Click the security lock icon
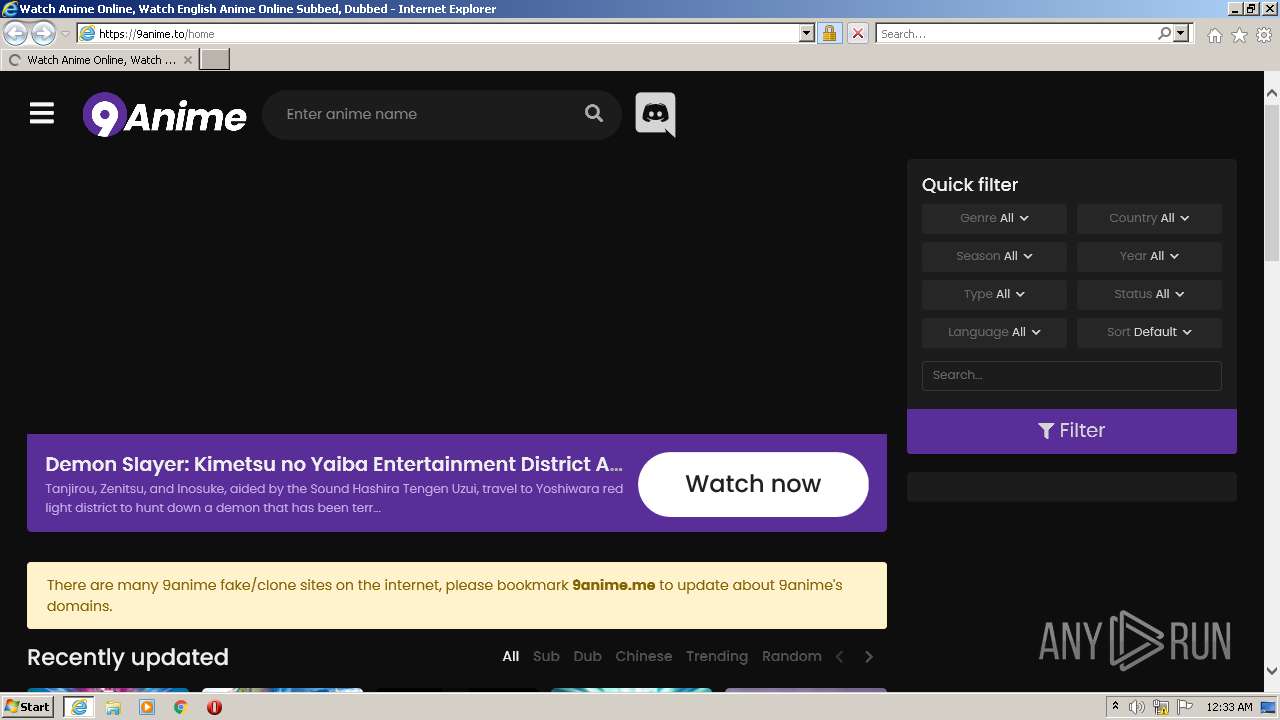The height and width of the screenshot is (720, 1280). (x=829, y=33)
